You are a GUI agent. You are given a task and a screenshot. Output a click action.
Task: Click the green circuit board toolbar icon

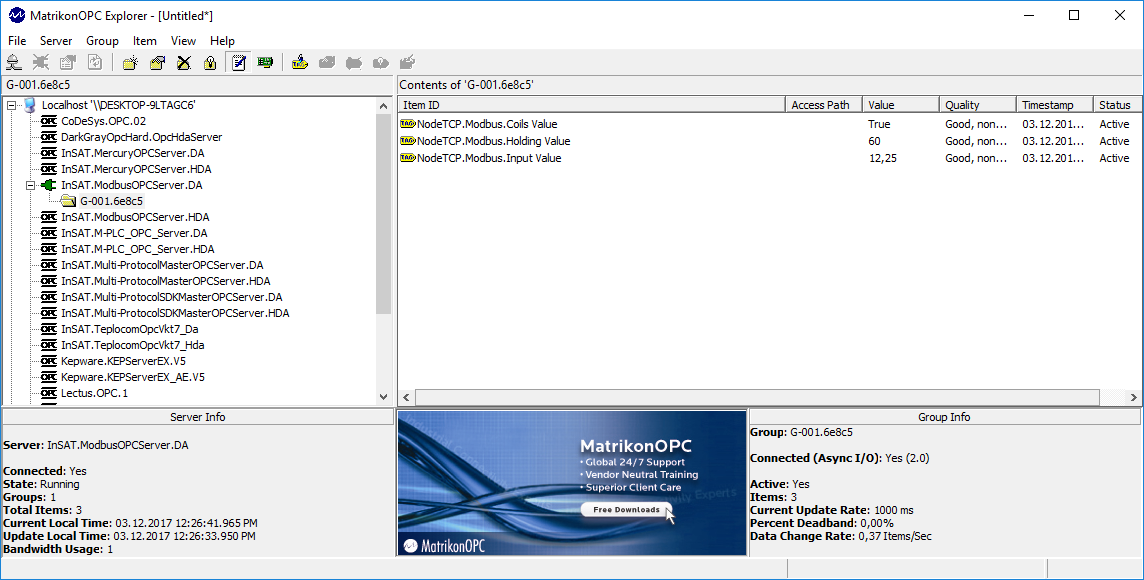265,63
